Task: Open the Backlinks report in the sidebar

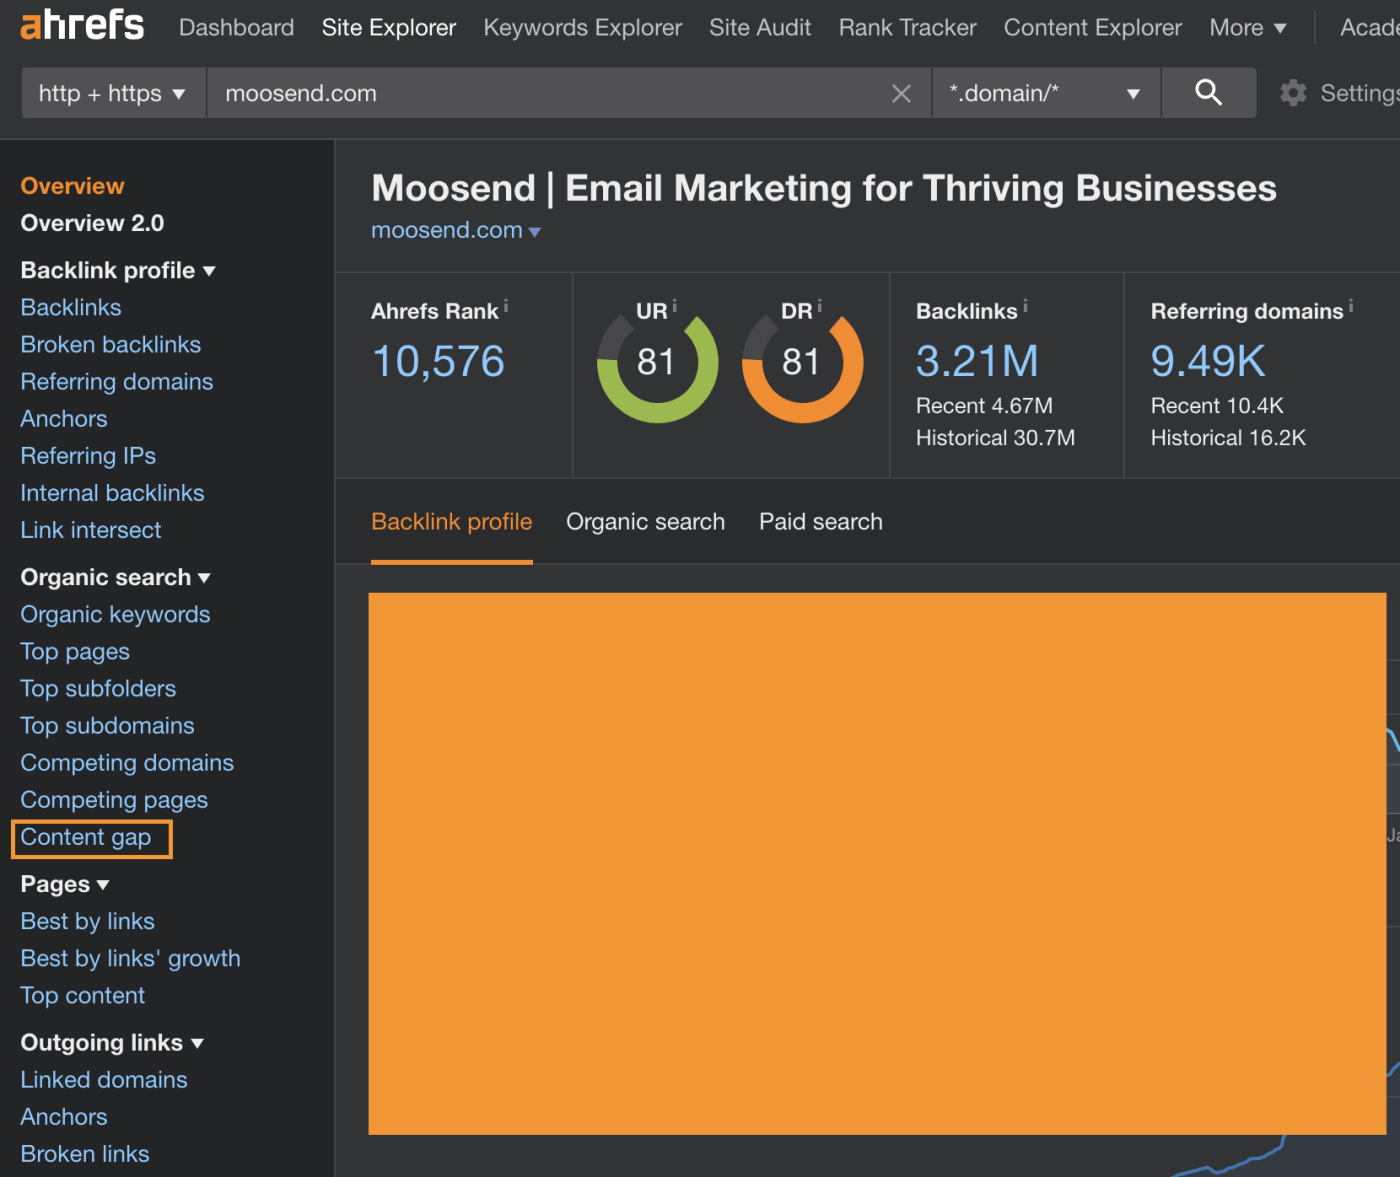Action: tap(71, 307)
